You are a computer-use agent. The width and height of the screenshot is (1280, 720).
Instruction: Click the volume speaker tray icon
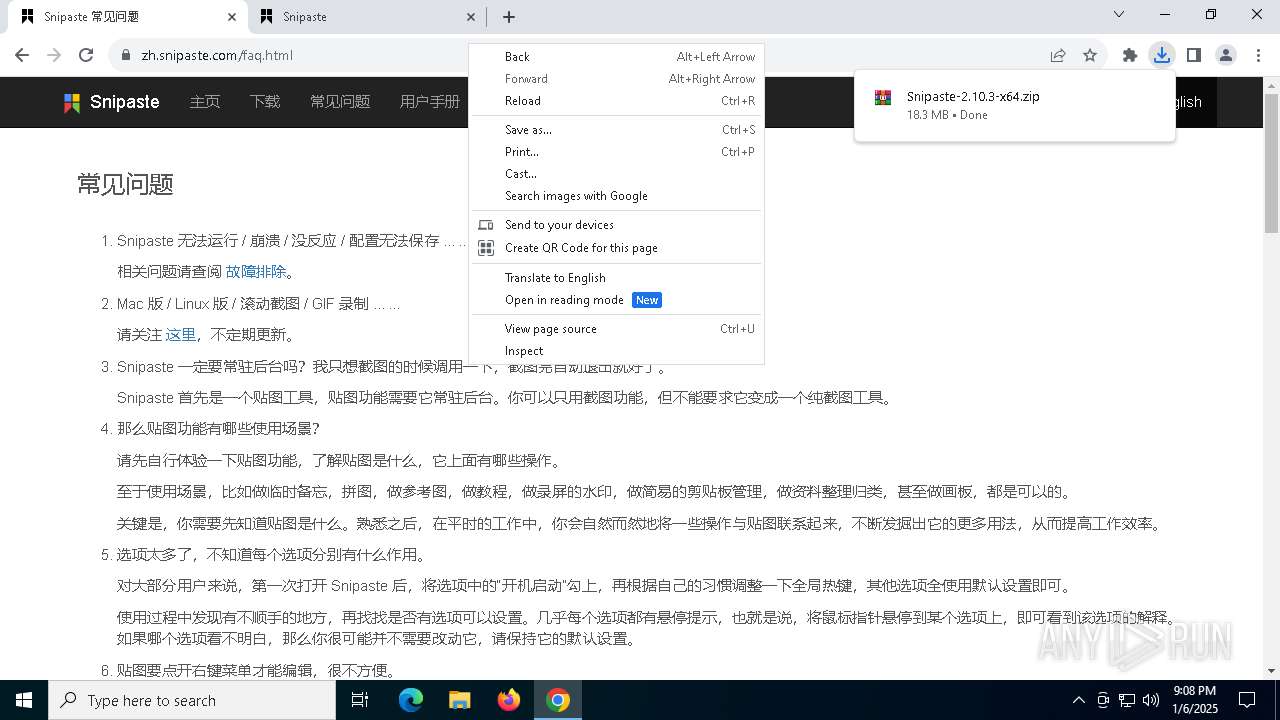point(1151,700)
